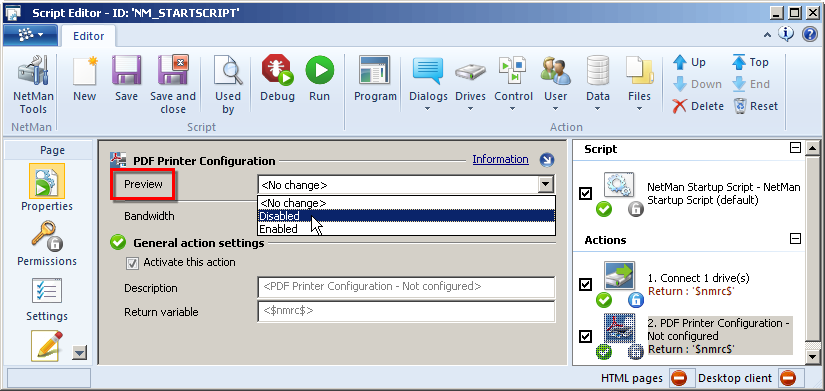Select Enabled in the Preview list

point(406,229)
